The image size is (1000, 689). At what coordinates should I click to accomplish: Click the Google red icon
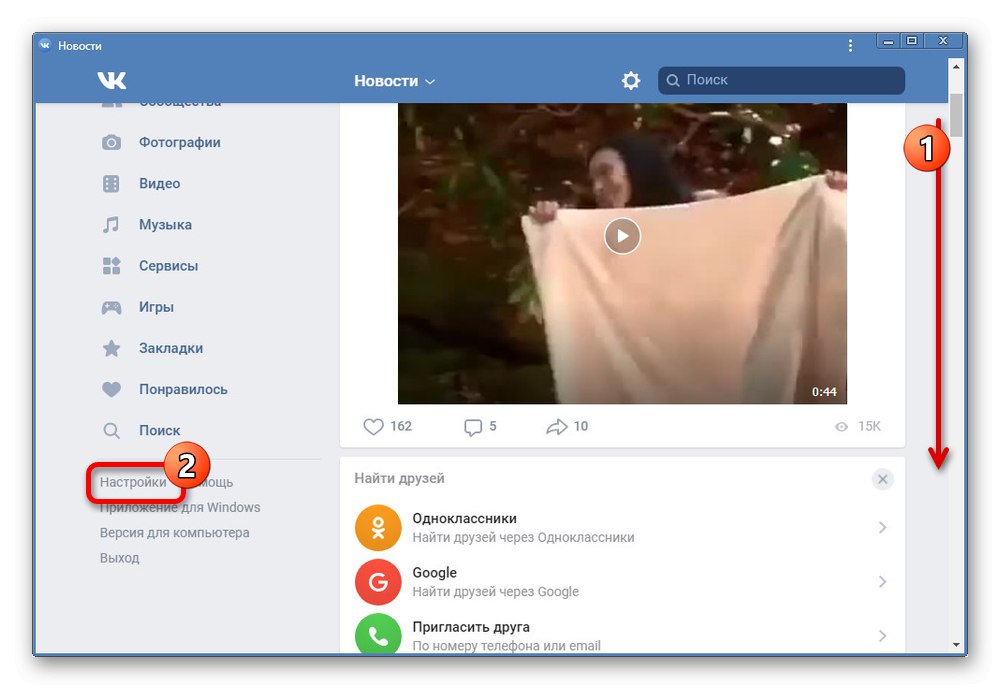click(378, 582)
